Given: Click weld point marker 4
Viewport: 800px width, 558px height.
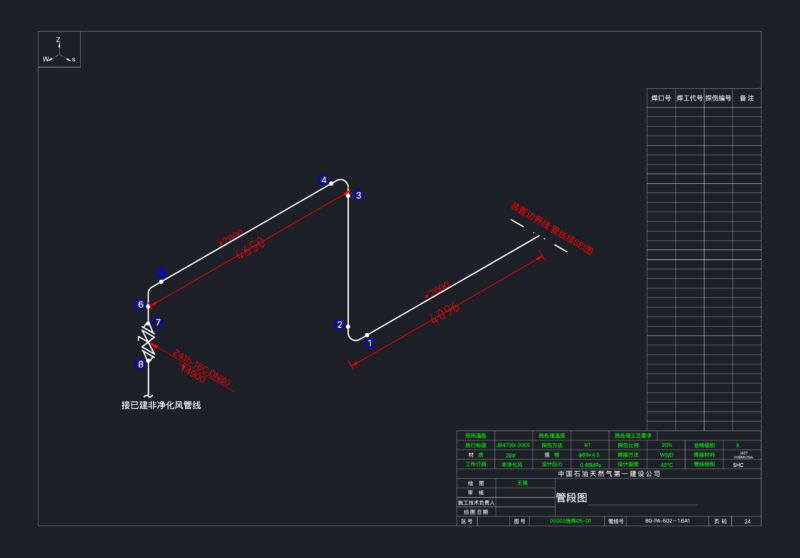Looking at the screenshot, I should point(323,180).
